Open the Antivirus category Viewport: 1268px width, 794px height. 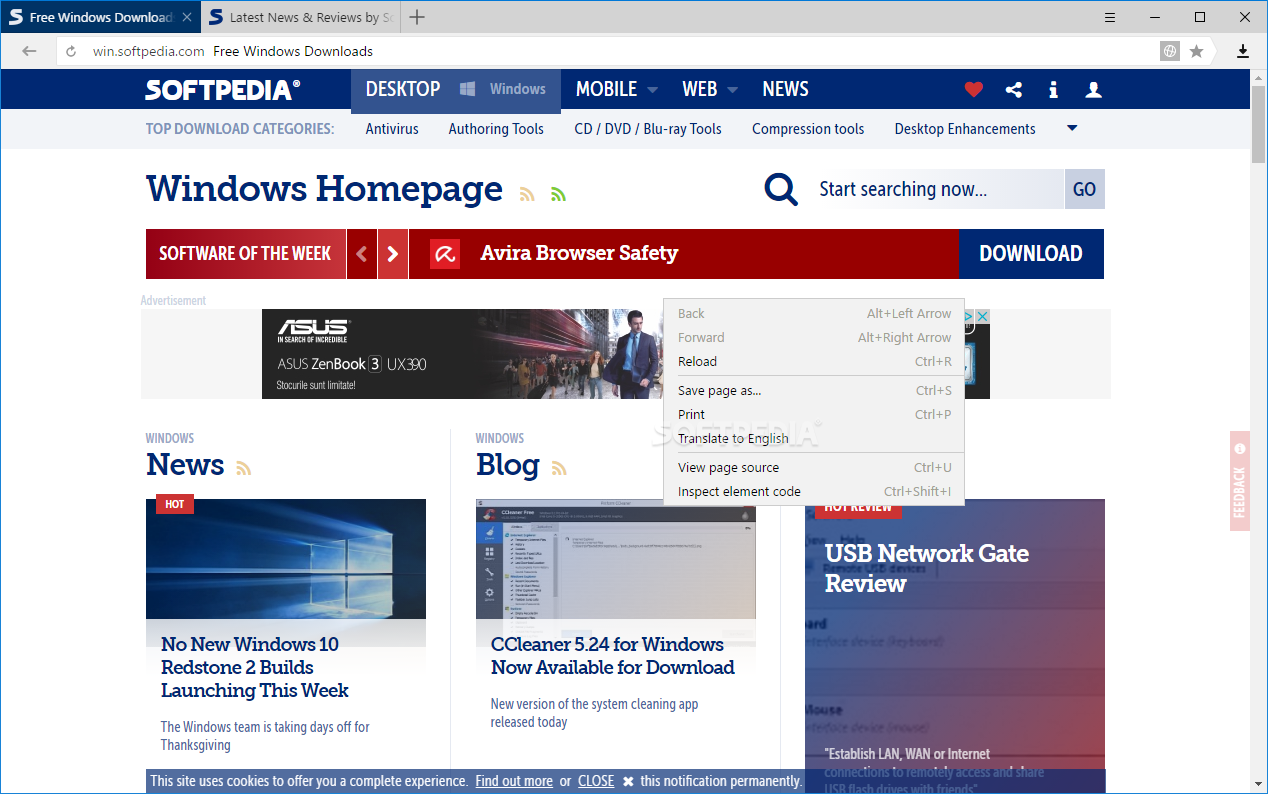pos(392,129)
